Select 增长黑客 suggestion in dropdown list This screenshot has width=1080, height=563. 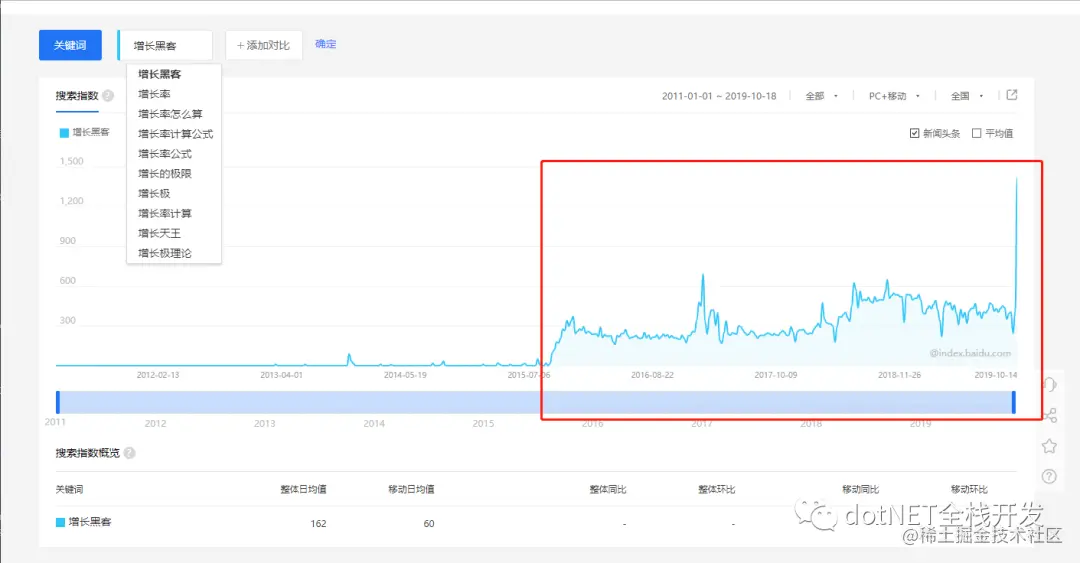(160, 74)
